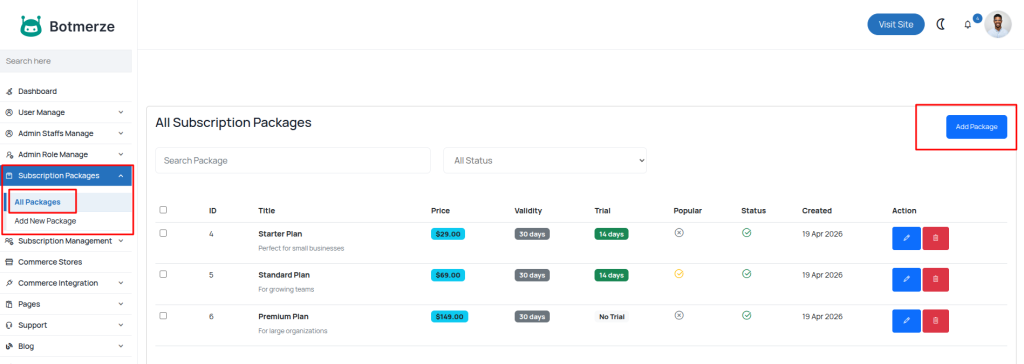
Task: Click the Admin Role Manage icon
Action: [x=9, y=155]
